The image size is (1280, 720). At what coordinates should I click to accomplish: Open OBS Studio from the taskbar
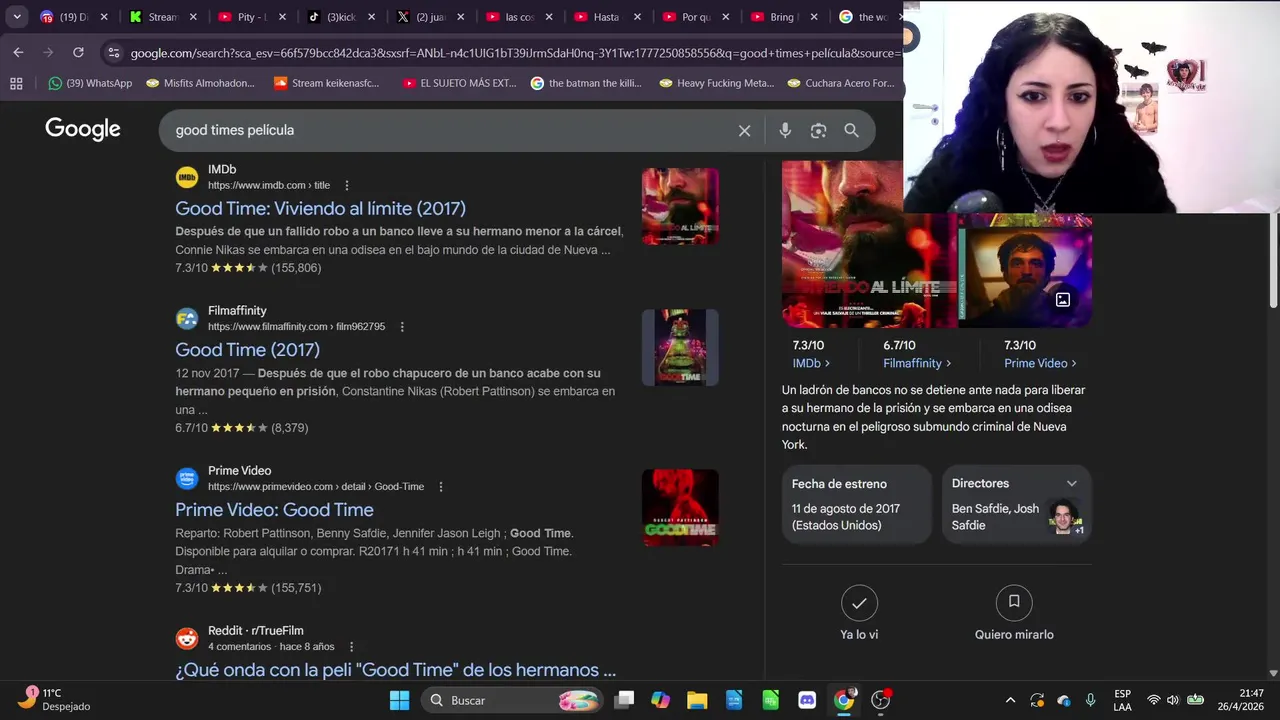[881, 700]
